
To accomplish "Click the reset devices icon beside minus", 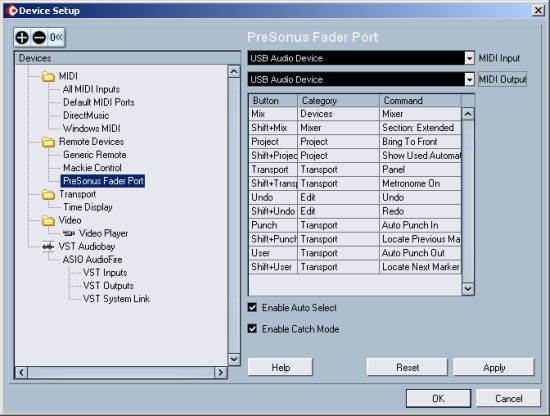I will (x=56, y=38).
